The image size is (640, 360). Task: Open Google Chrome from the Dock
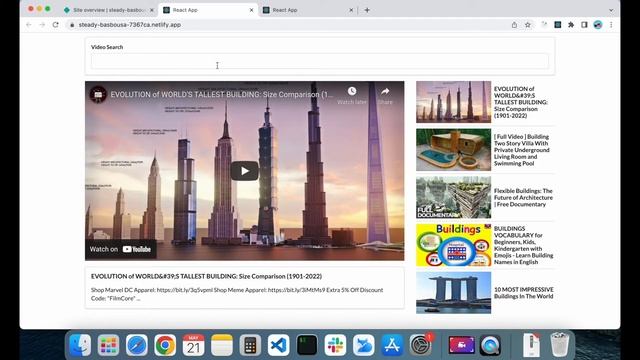(x=165, y=345)
